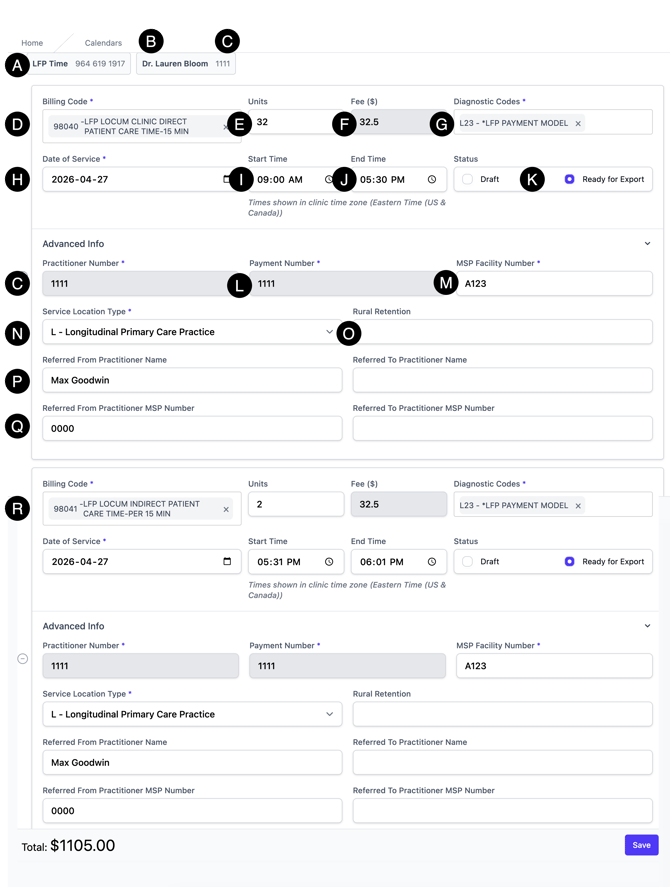Remove L23 diagnostic code in second entry
Image resolution: width=670 pixels, height=887 pixels.
(x=578, y=506)
